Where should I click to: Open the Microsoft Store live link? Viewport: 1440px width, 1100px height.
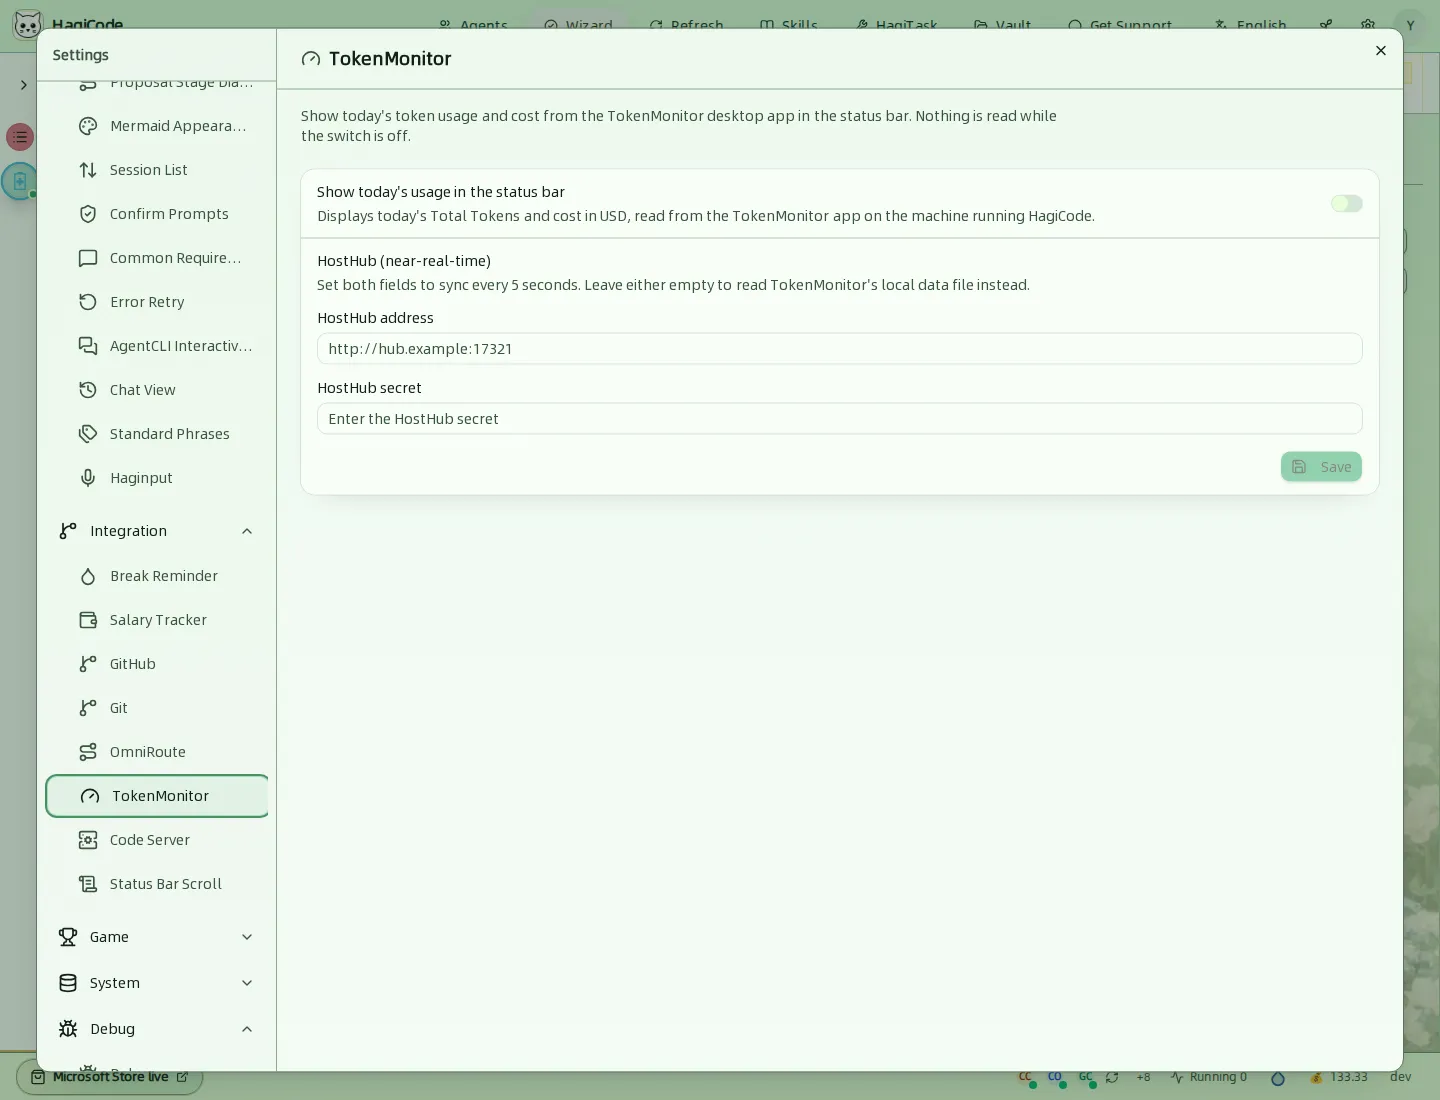point(110,1077)
